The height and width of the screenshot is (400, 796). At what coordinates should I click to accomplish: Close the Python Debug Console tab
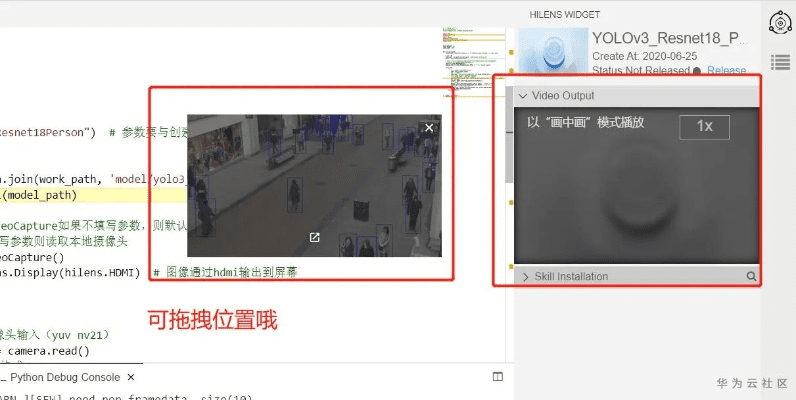(x=131, y=377)
